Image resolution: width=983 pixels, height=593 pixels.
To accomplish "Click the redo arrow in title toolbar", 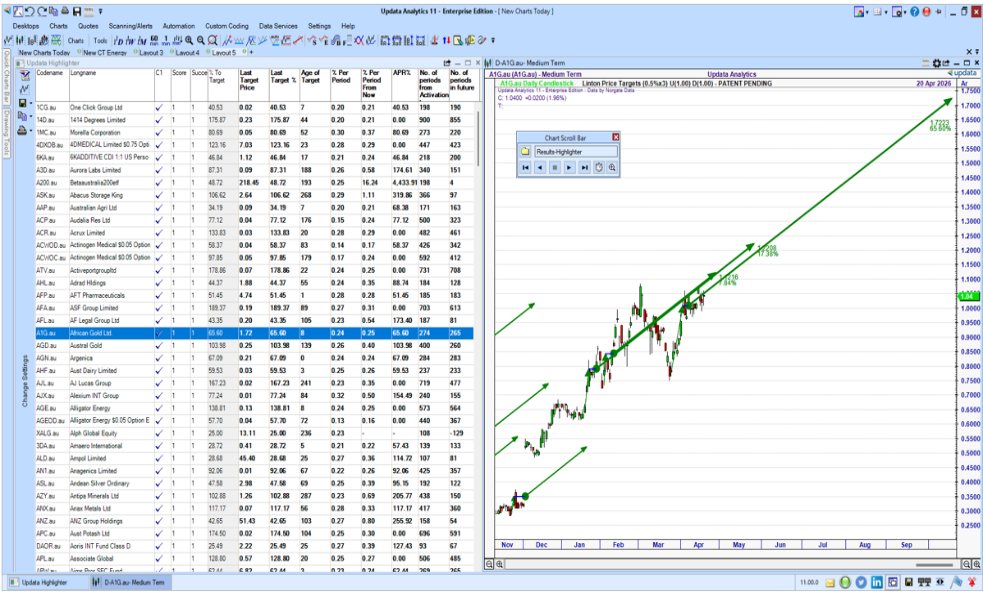I will 42,11.
